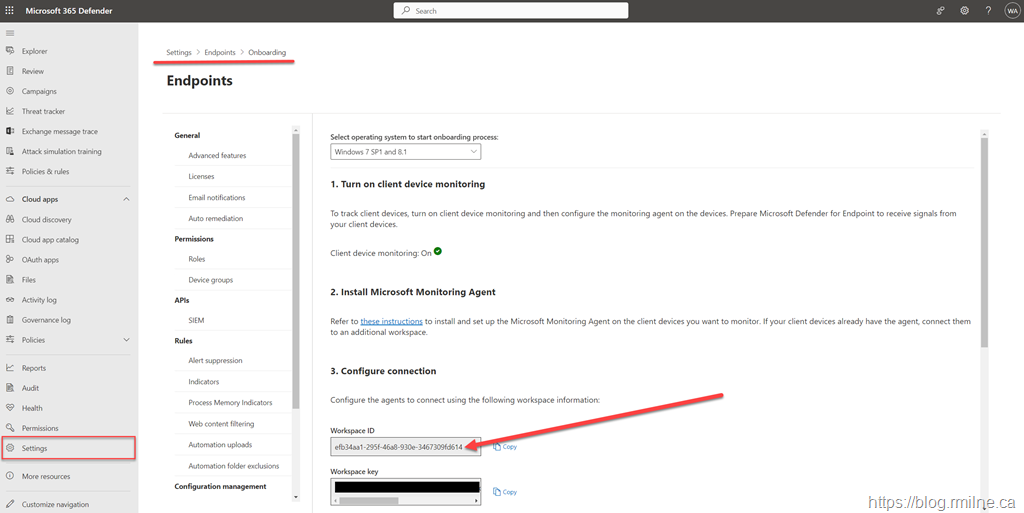
Task: Open Exchange message trace
Action: point(60,131)
